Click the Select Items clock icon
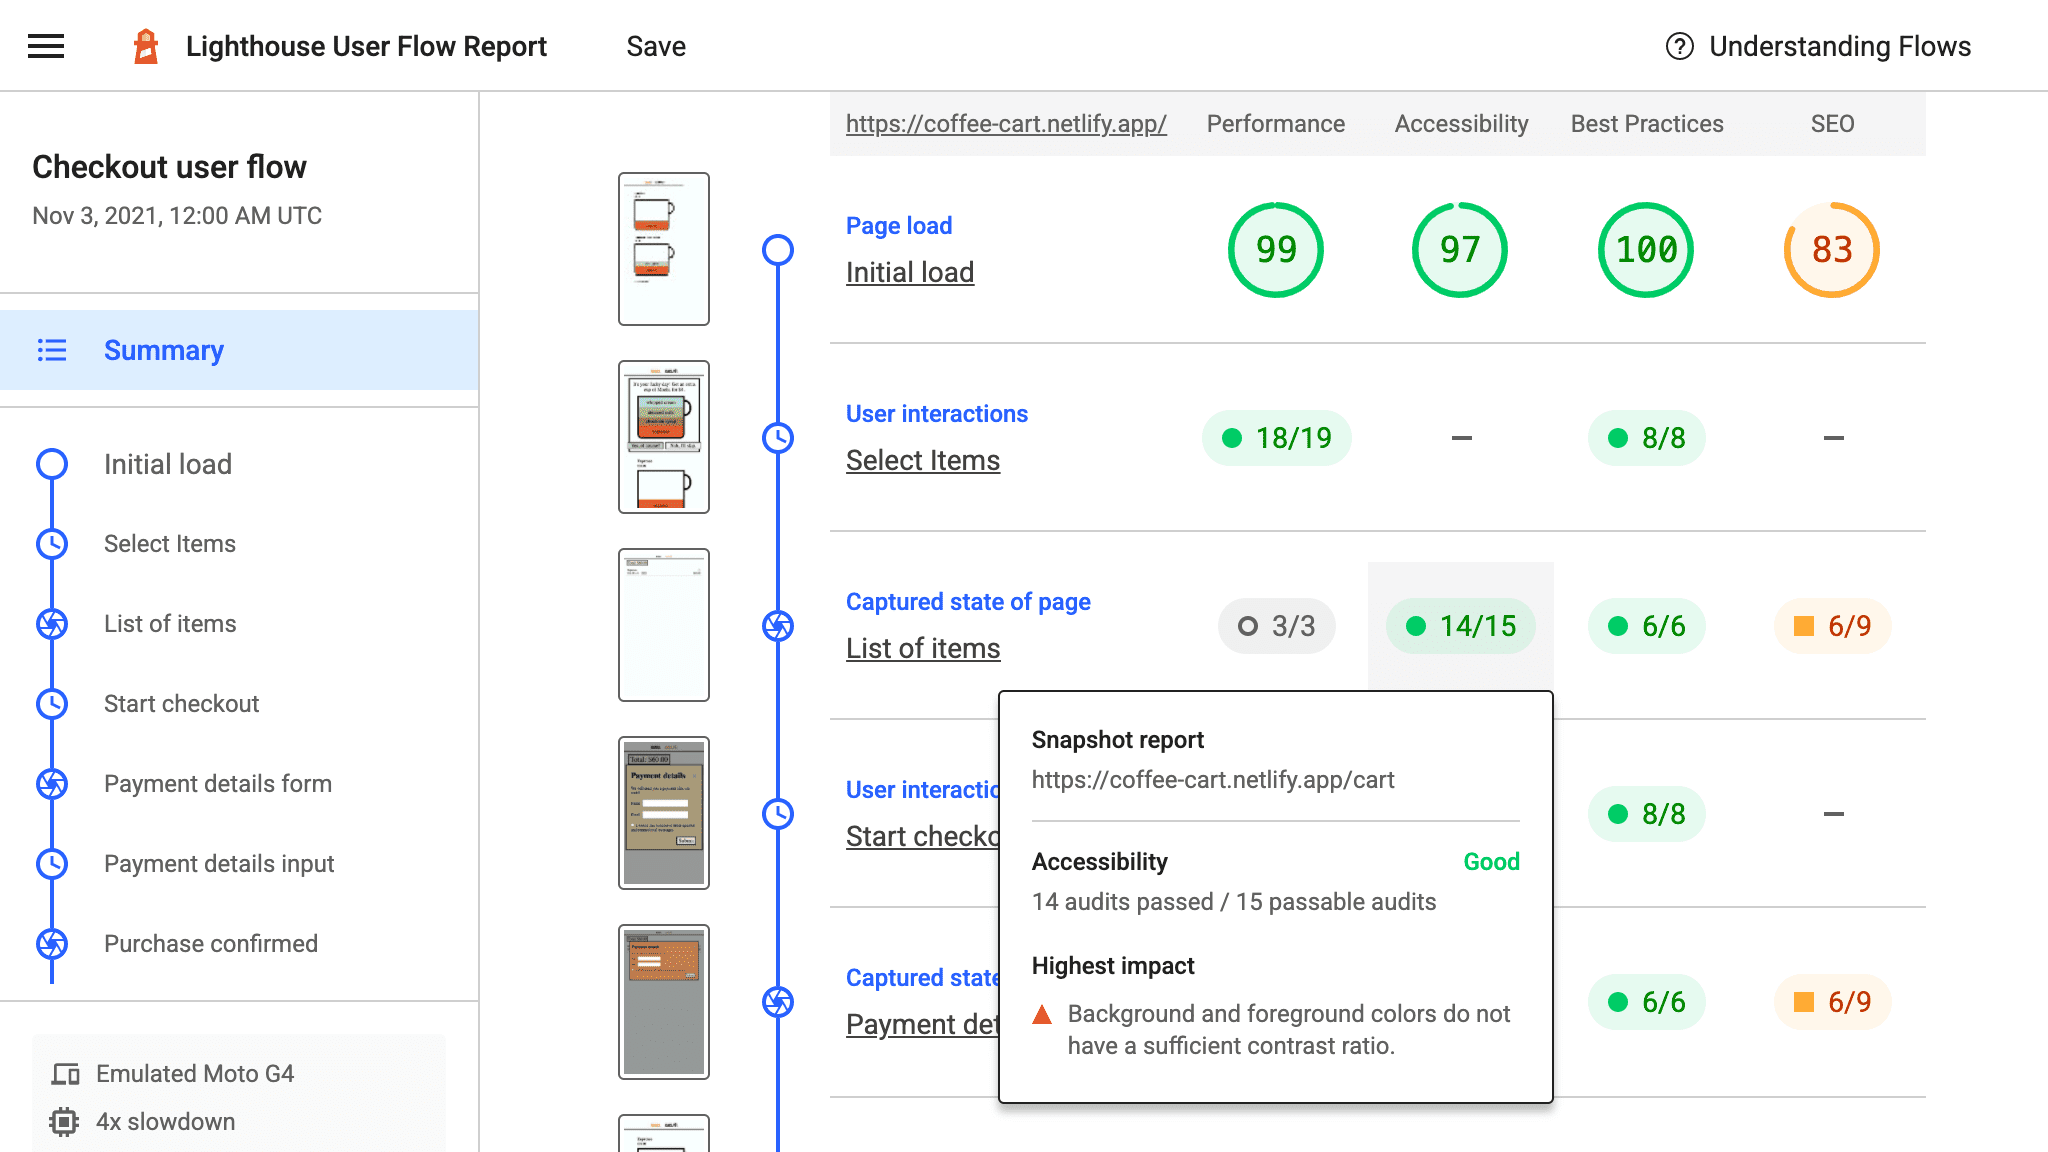 click(x=52, y=543)
